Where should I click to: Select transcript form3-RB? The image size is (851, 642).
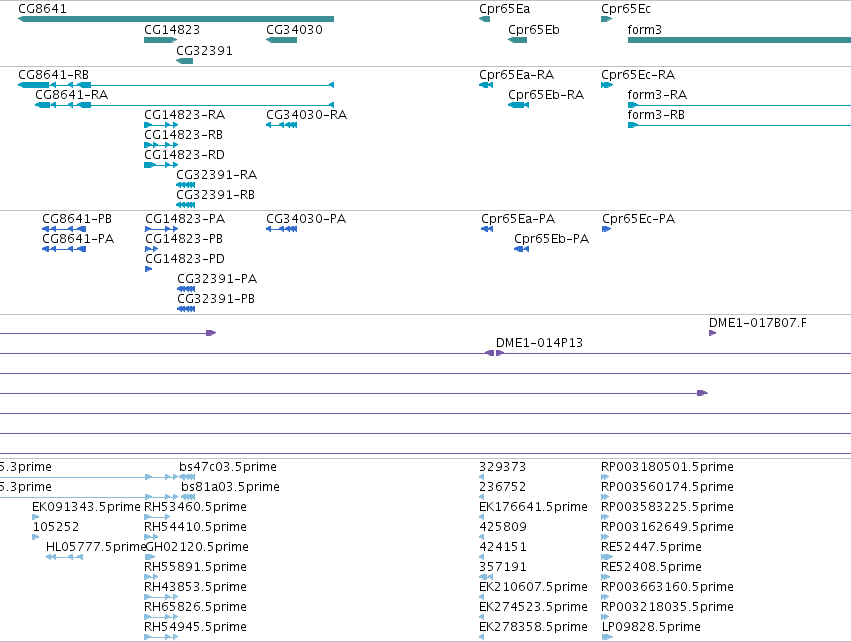pyautogui.click(x=739, y=125)
